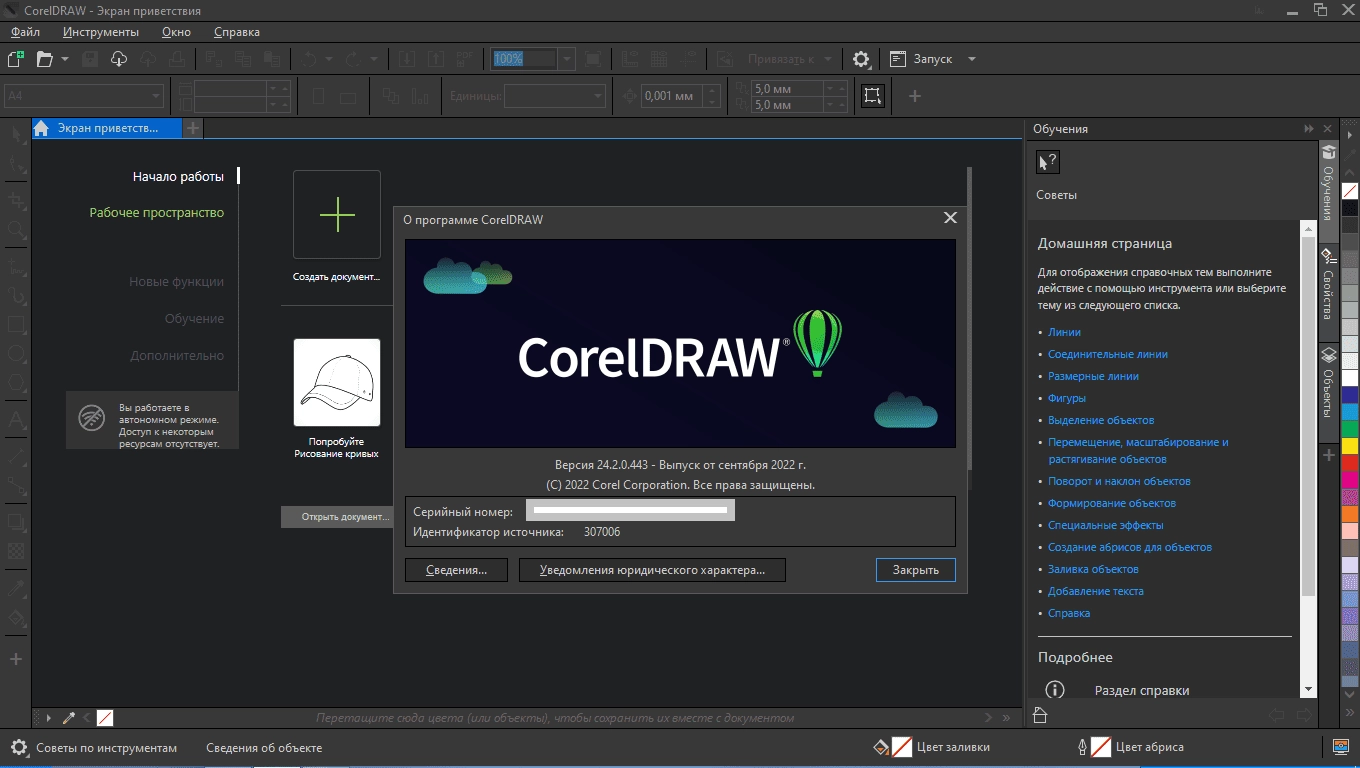
Task: Click the Раздел справки info icon
Action: (1055, 690)
